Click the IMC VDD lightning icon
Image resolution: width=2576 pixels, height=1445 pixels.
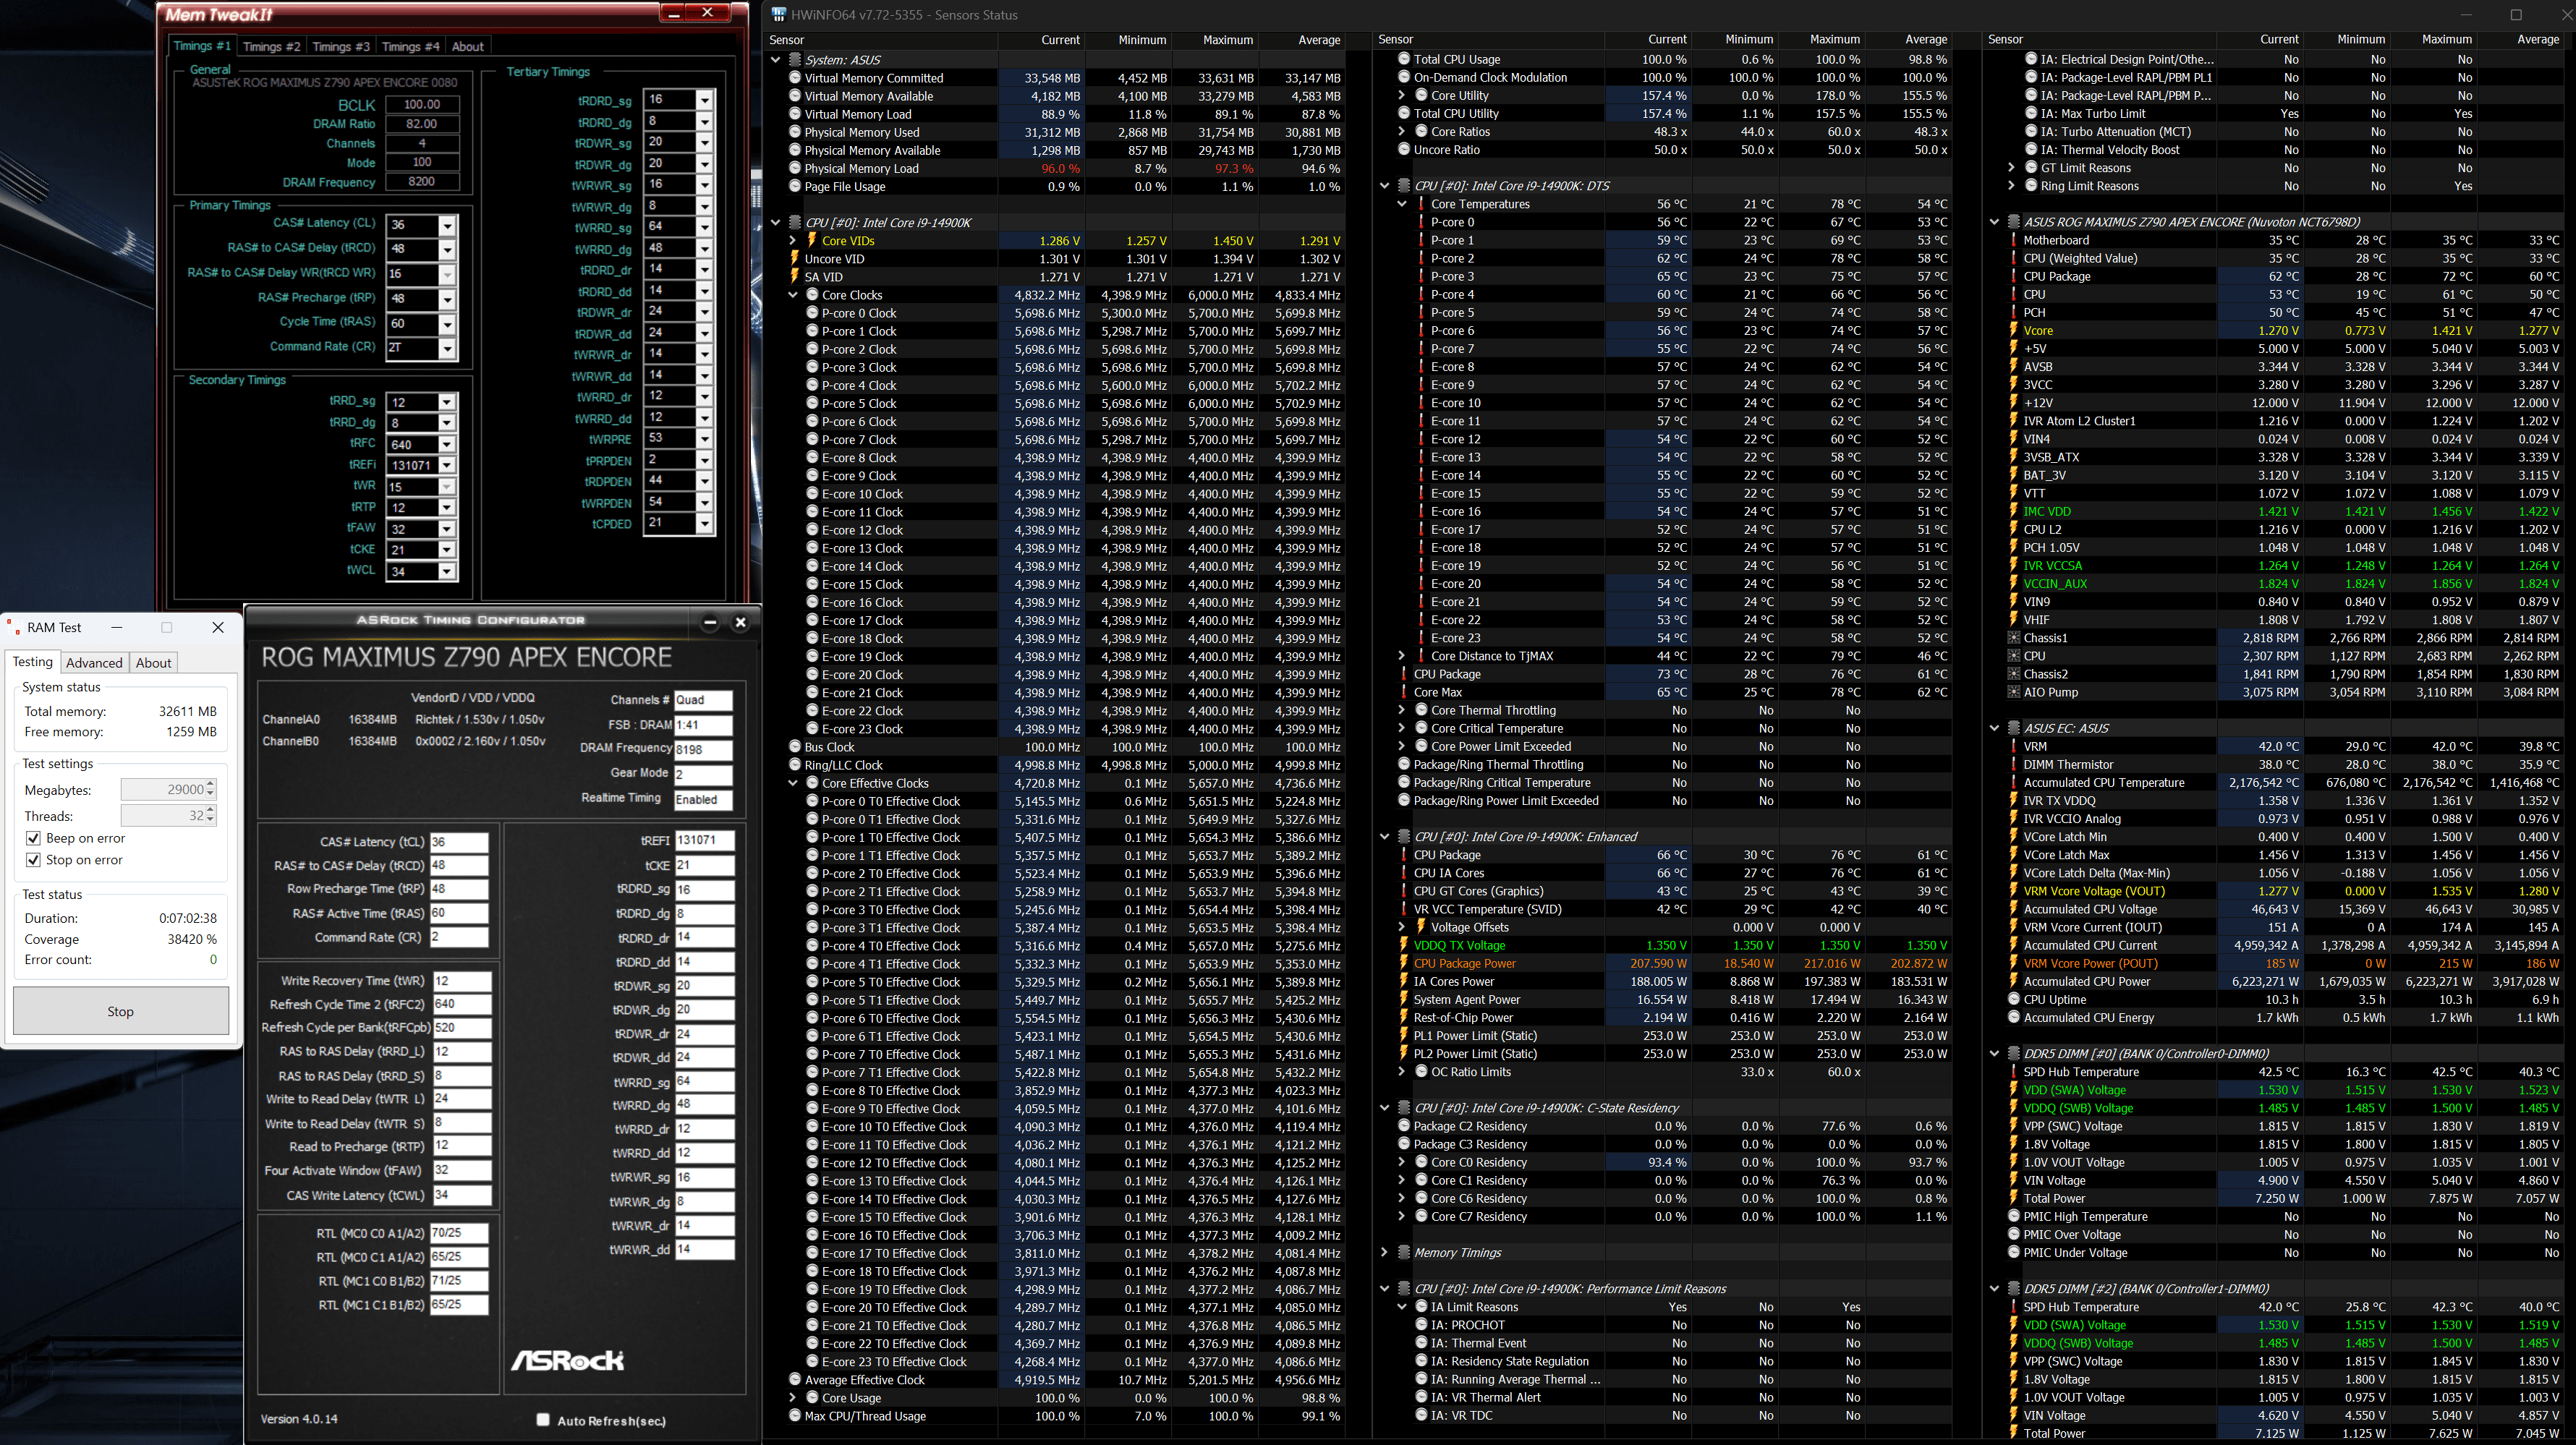pyautogui.click(x=2014, y=511)
